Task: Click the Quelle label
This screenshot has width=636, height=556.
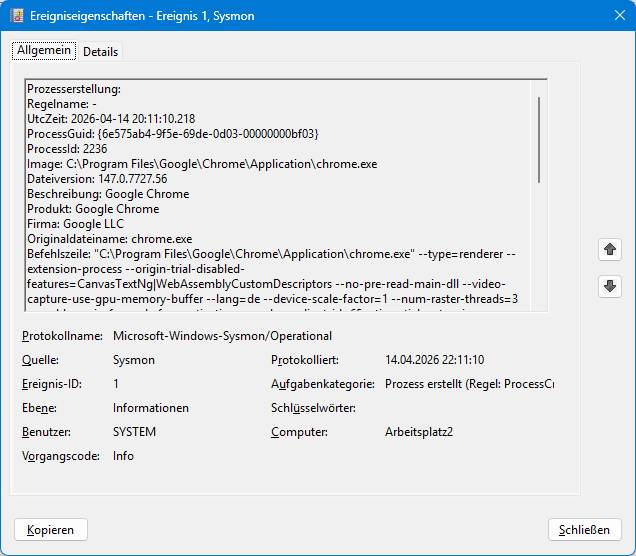Action: click(x=40, y=360)
